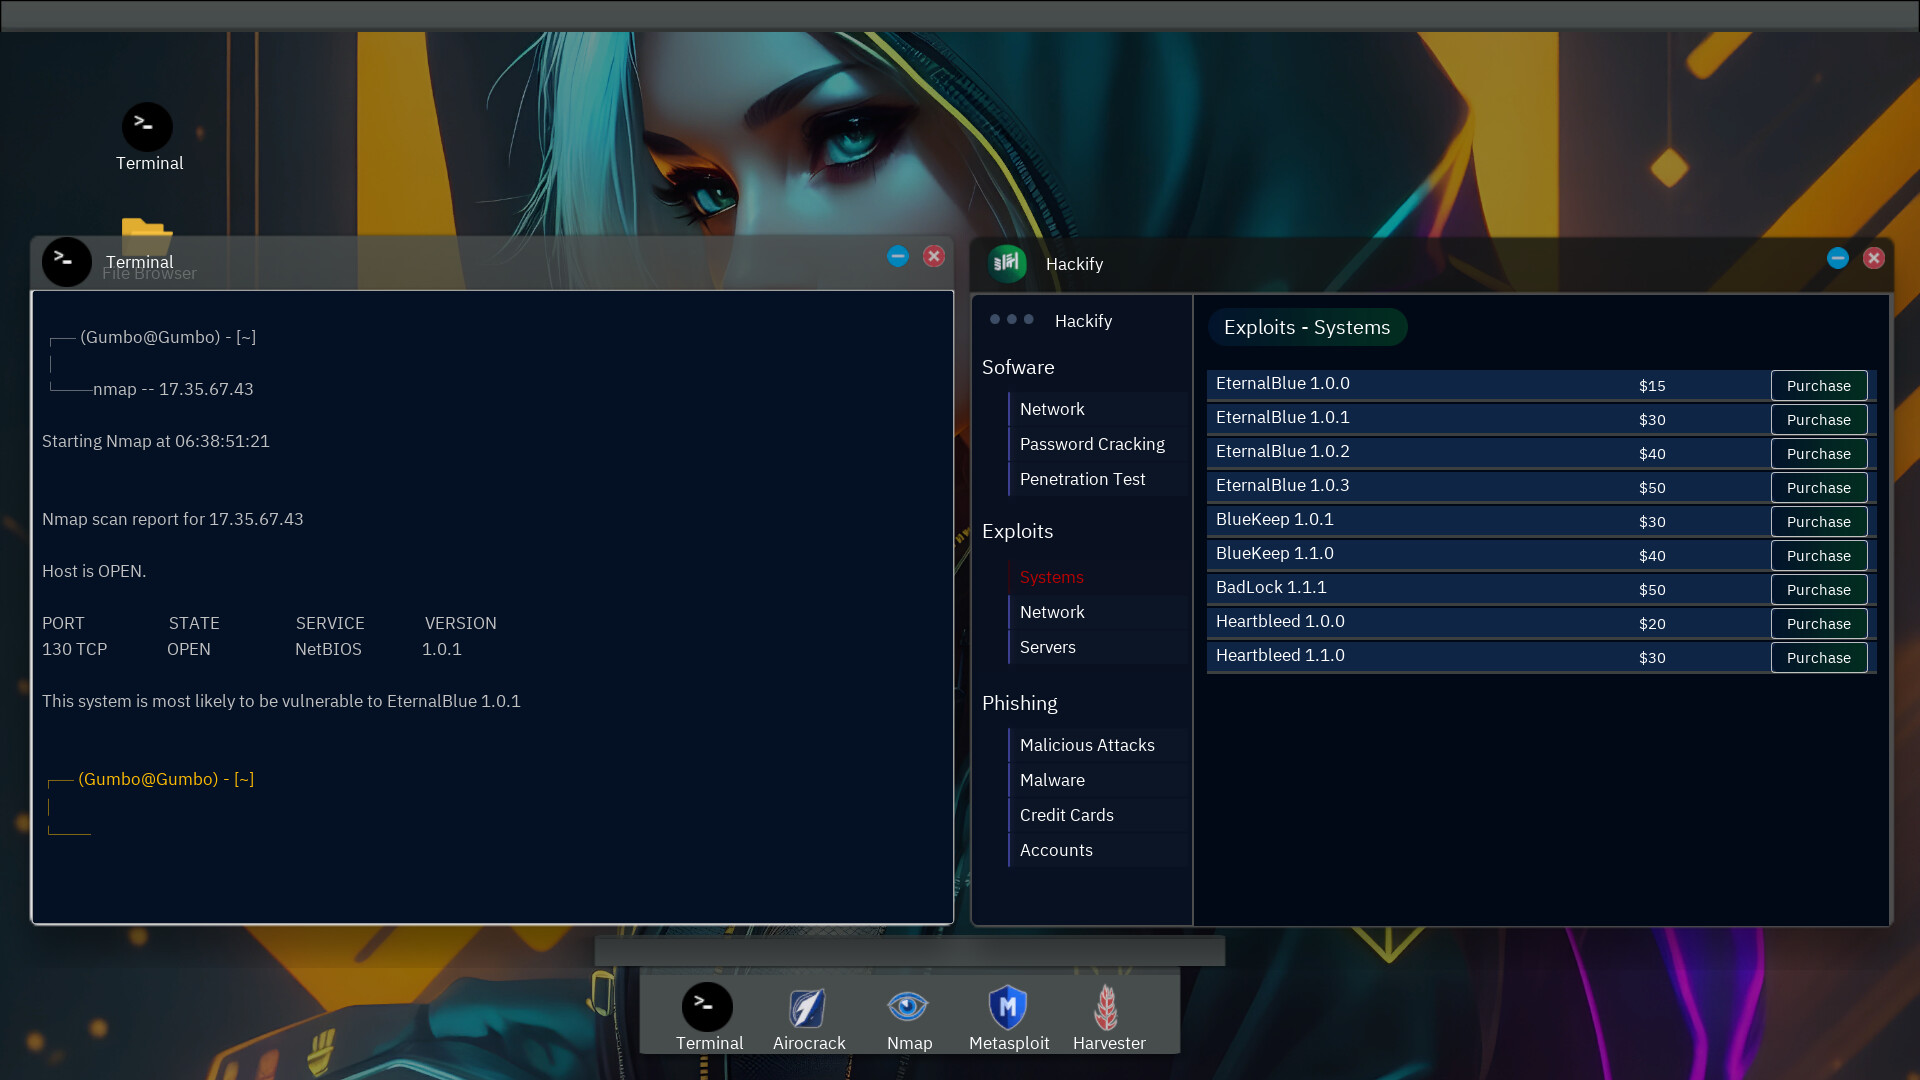Image resolution: width=1920 pixels, height=1080 pixels.
Task: Toggle Malware category under Phishing
Action: click(1052, 779)
